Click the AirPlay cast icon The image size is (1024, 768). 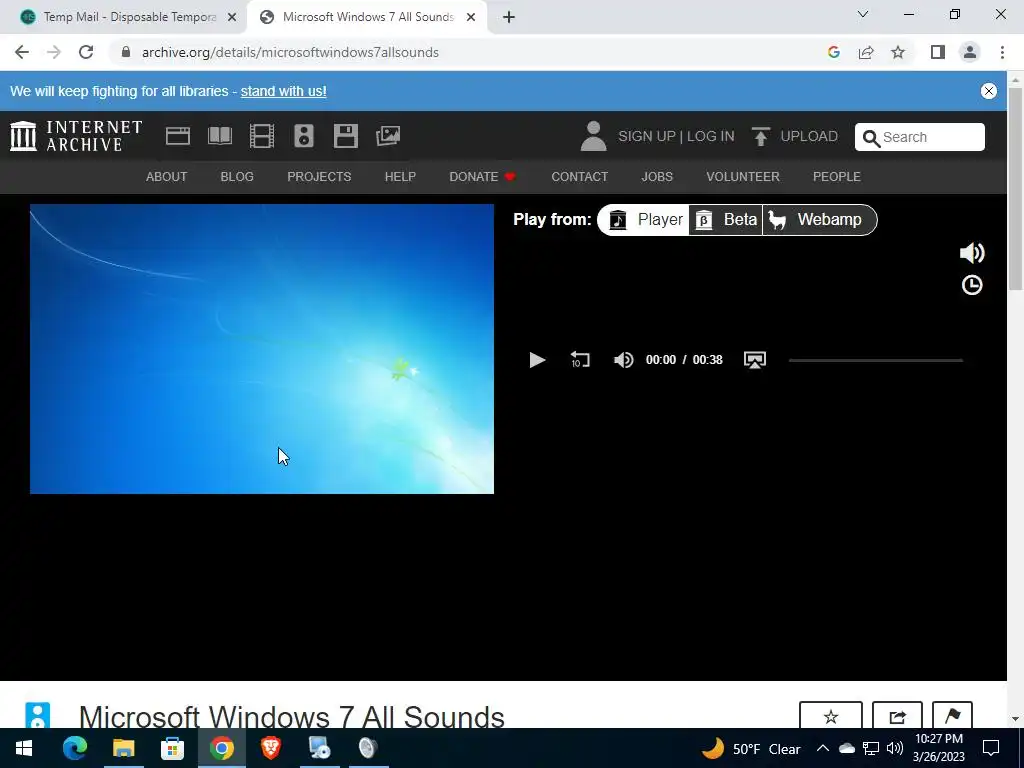click(x=755, y=360)
